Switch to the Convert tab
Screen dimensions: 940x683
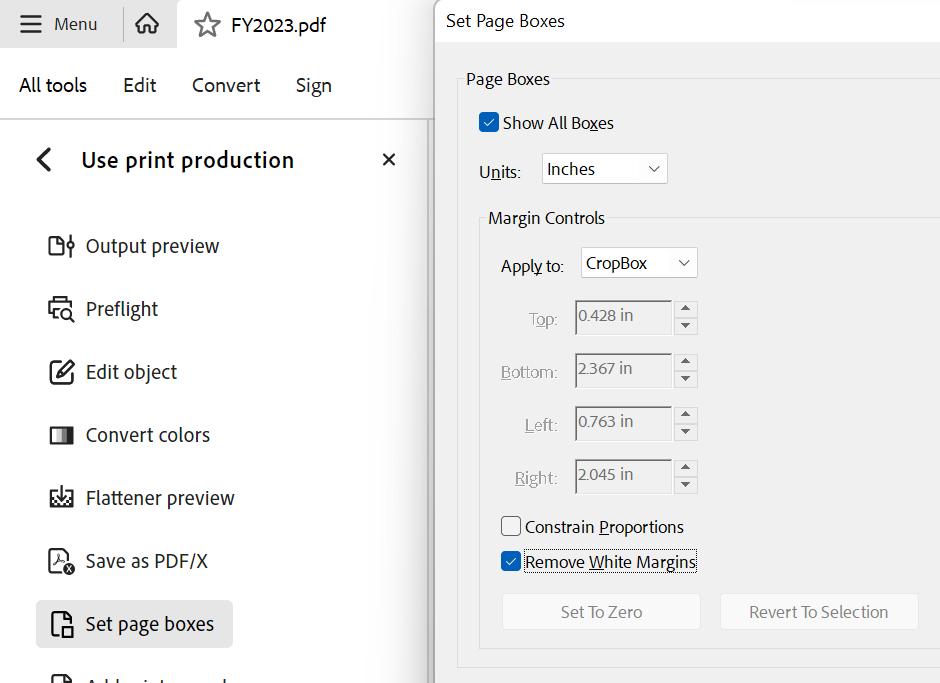[x=226, y=86]
